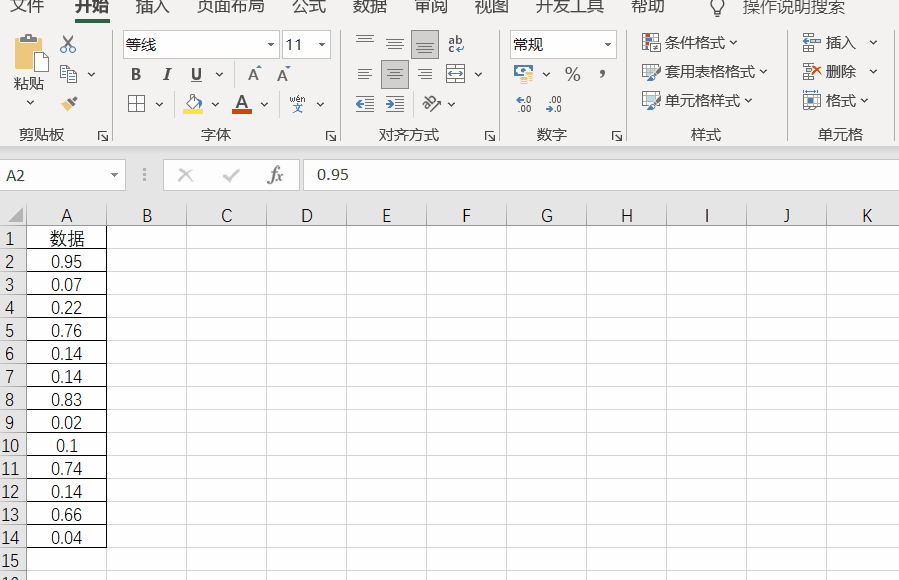Viewport: 899px width, 580px height.
Task: Apply red font color A
Action: click(242, 104)
